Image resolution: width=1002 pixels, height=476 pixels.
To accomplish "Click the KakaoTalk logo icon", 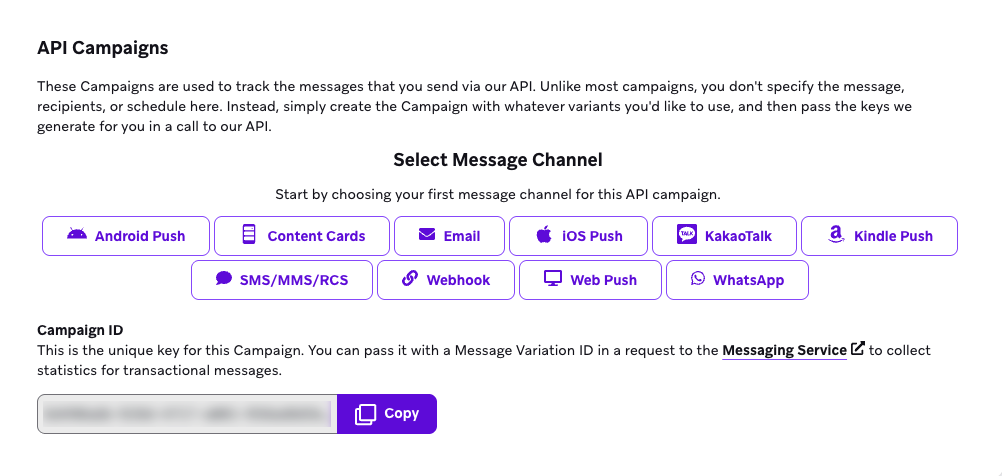I will coord(686,235).
